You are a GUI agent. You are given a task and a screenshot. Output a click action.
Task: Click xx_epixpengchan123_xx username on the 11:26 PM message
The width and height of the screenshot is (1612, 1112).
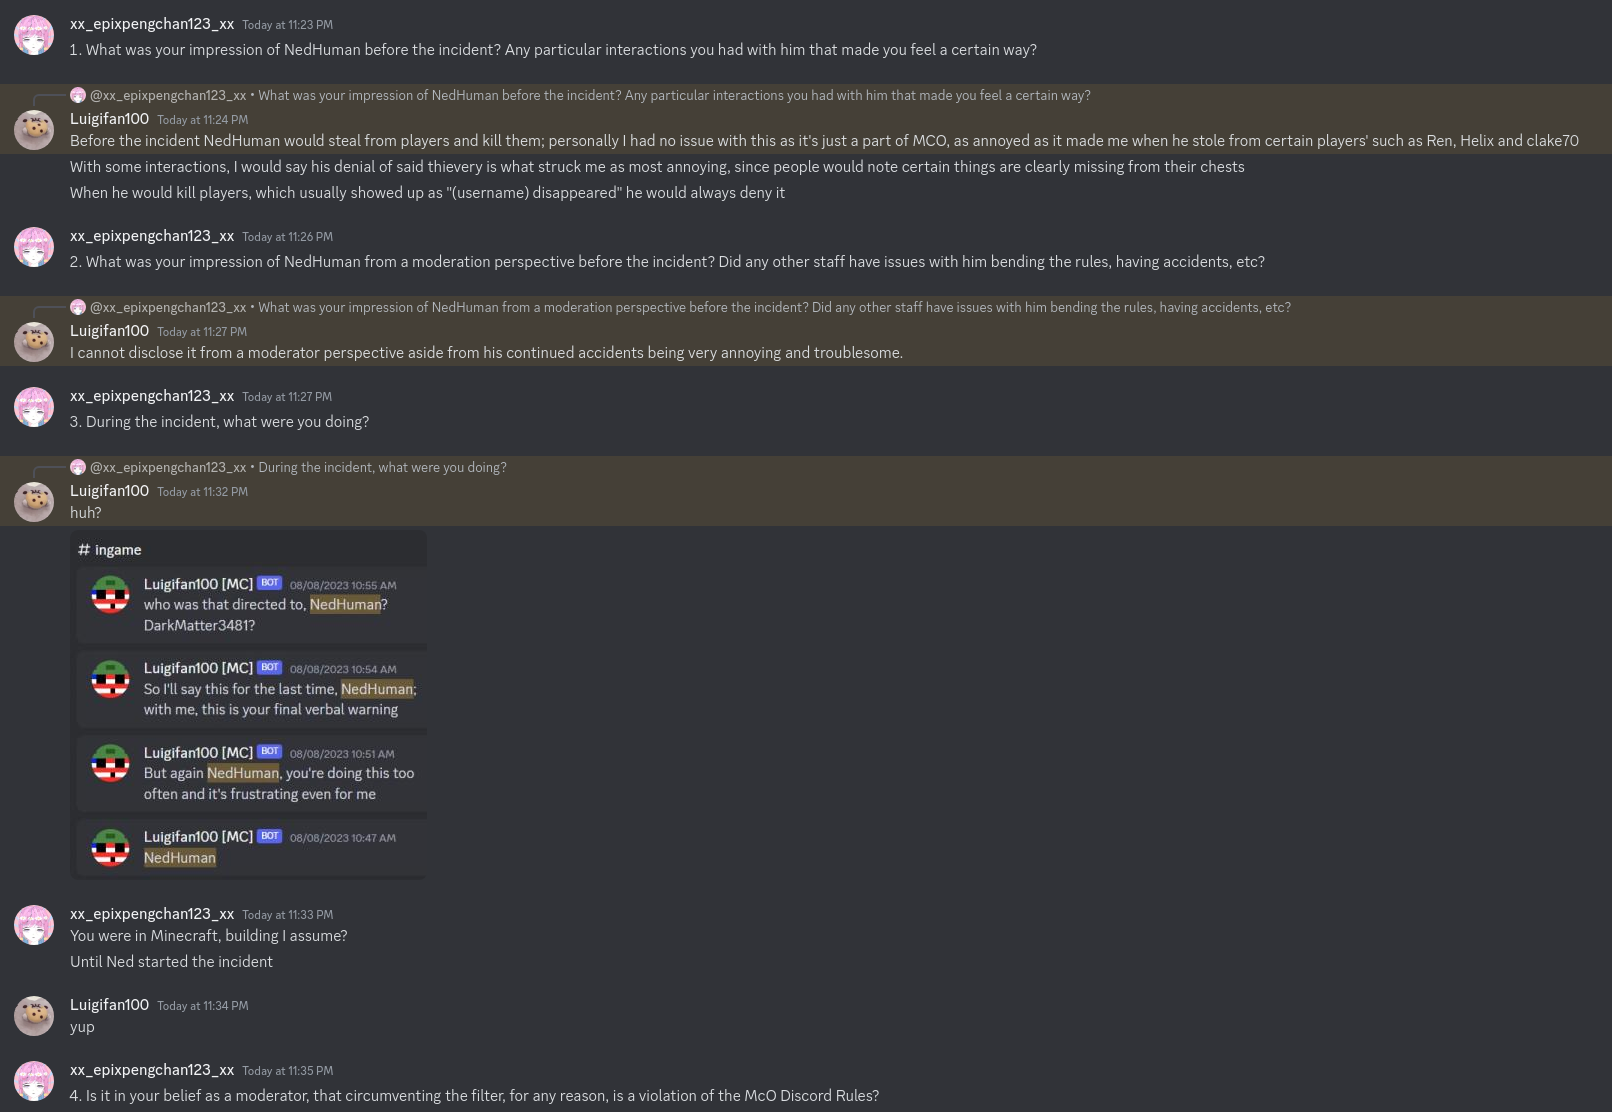[x=152, y=236]
